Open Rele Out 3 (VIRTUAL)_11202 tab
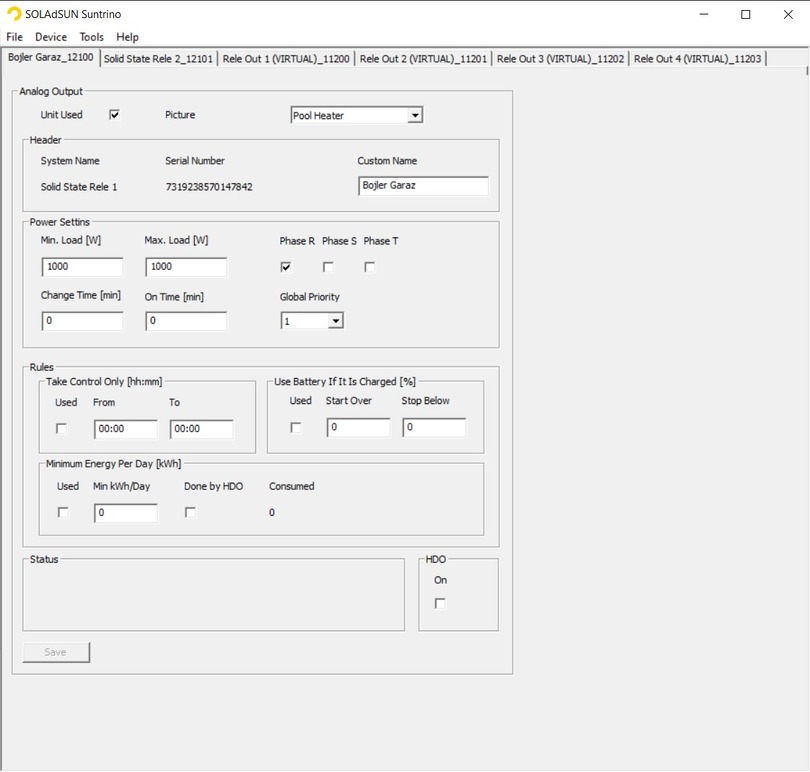 tap(560, 59)
